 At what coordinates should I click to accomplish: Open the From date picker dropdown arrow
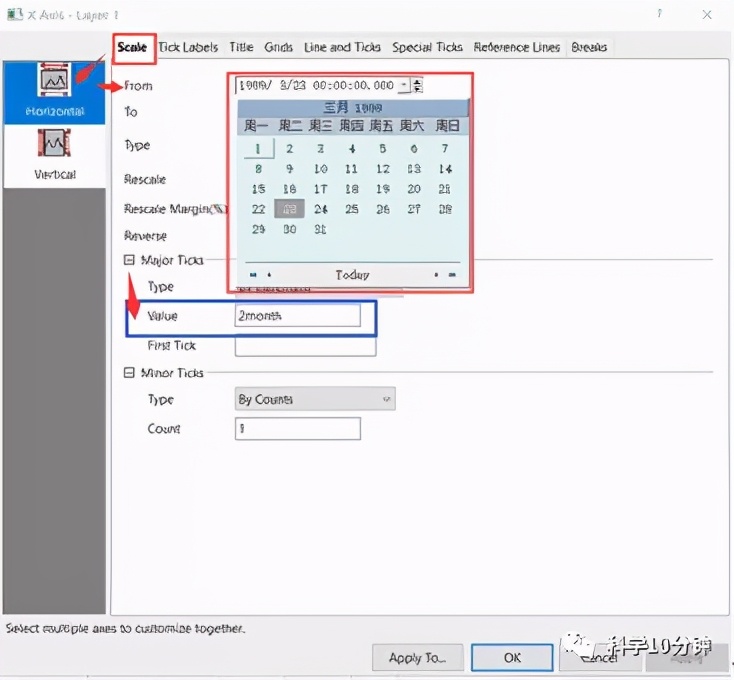click(404, 85)
